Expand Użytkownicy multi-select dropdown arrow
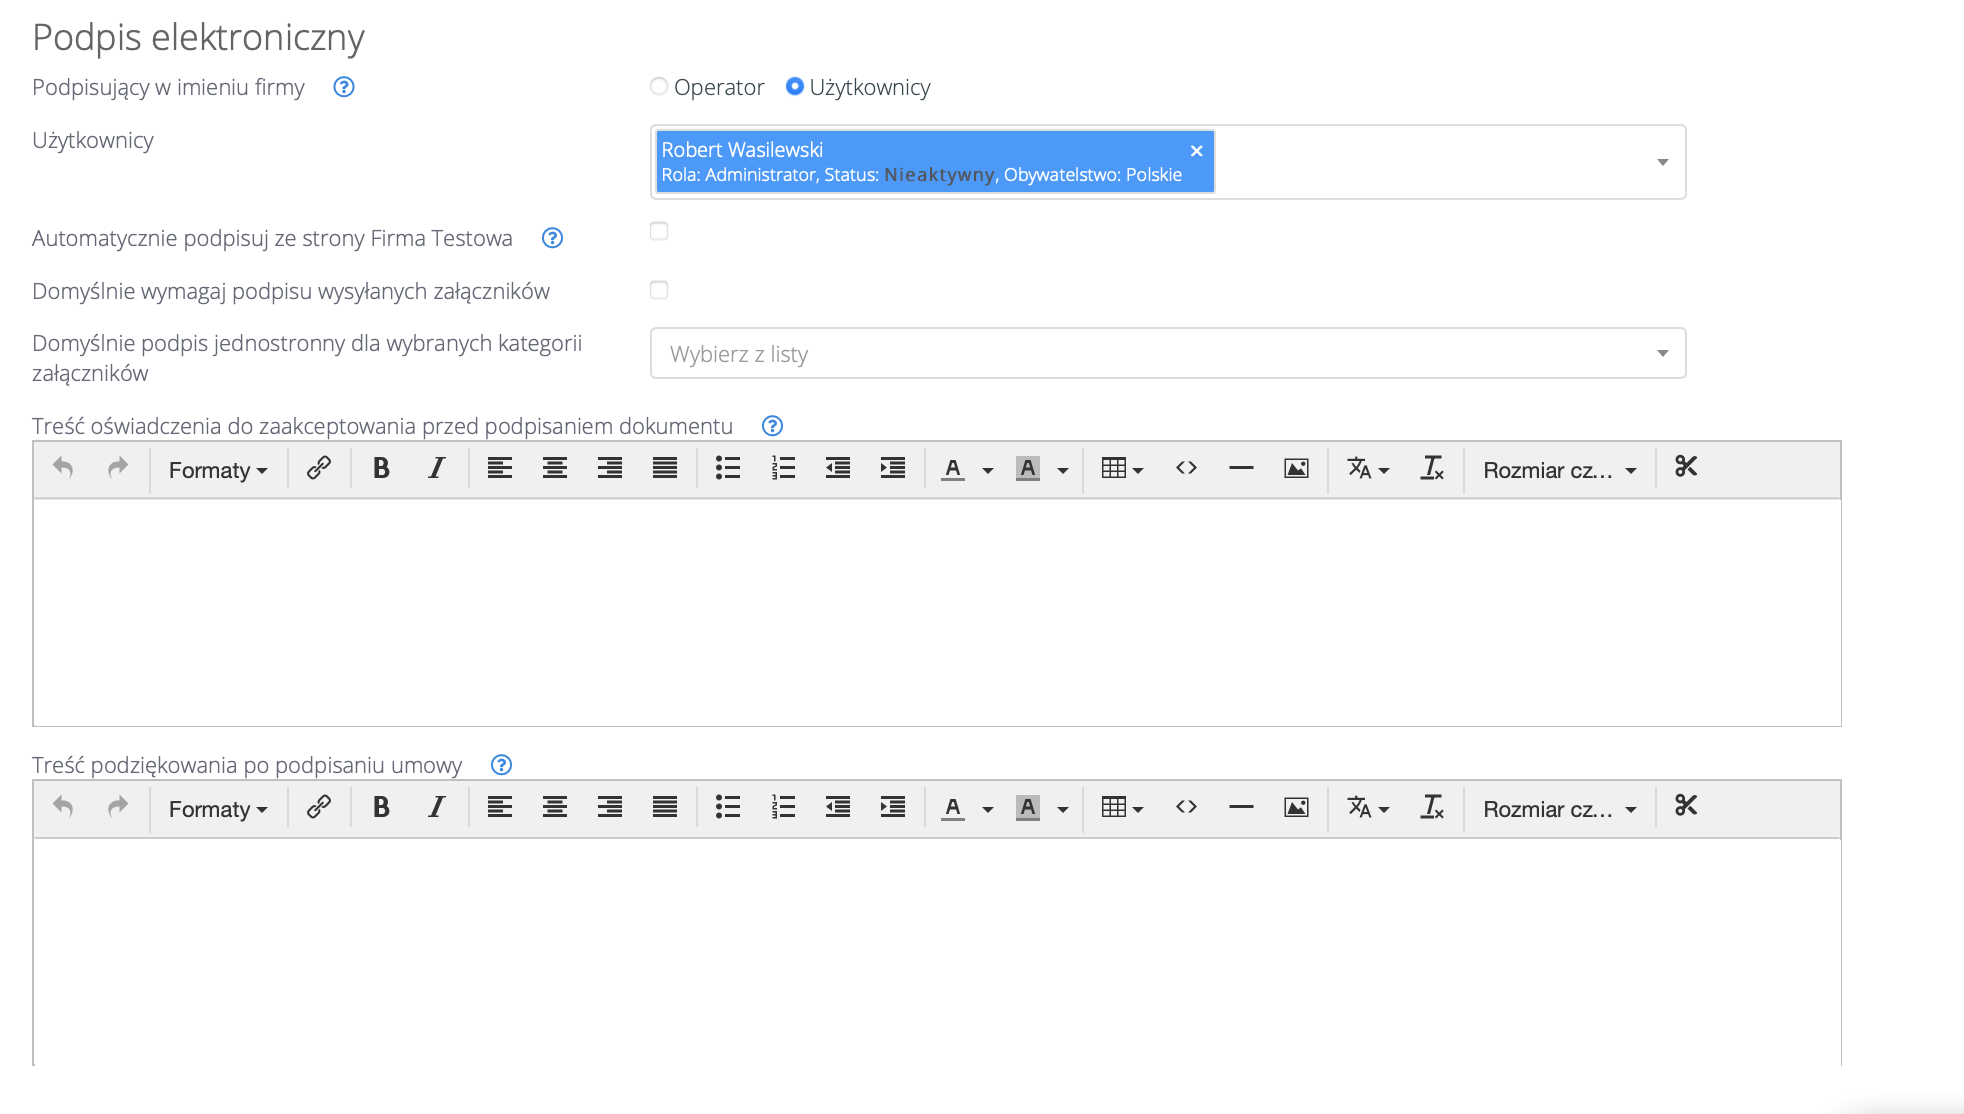Screen dimensions: 1964x1114 1662,163
